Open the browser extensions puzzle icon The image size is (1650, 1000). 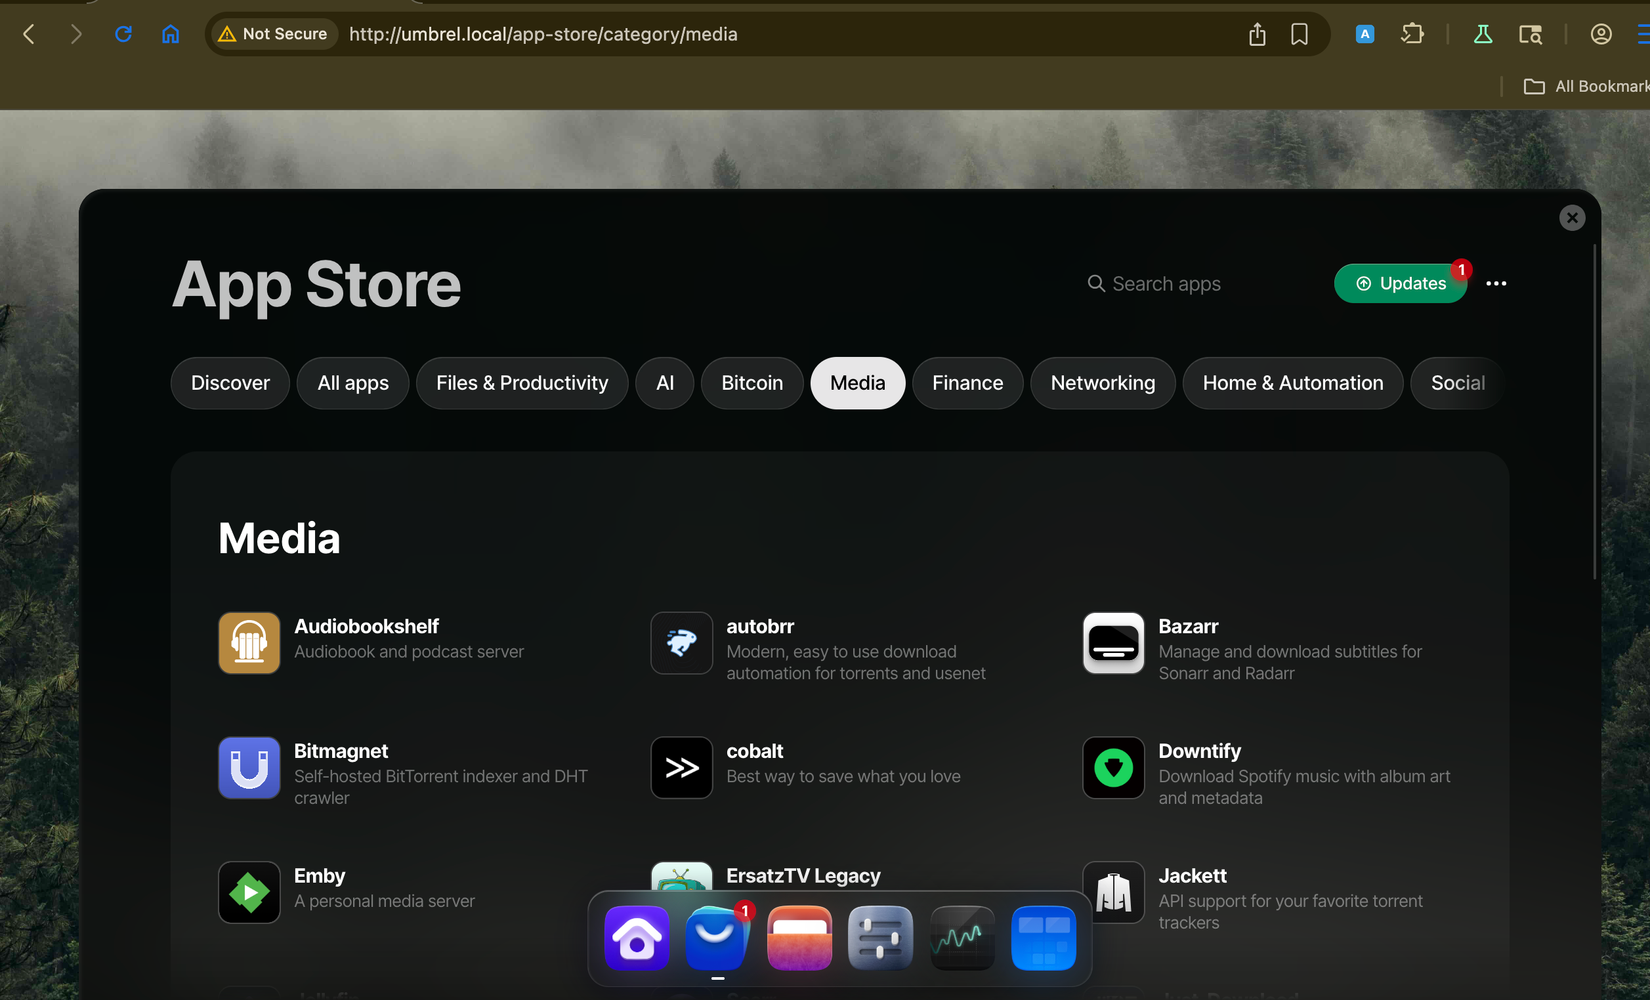pyautogui.click(x=1412, y=34)
